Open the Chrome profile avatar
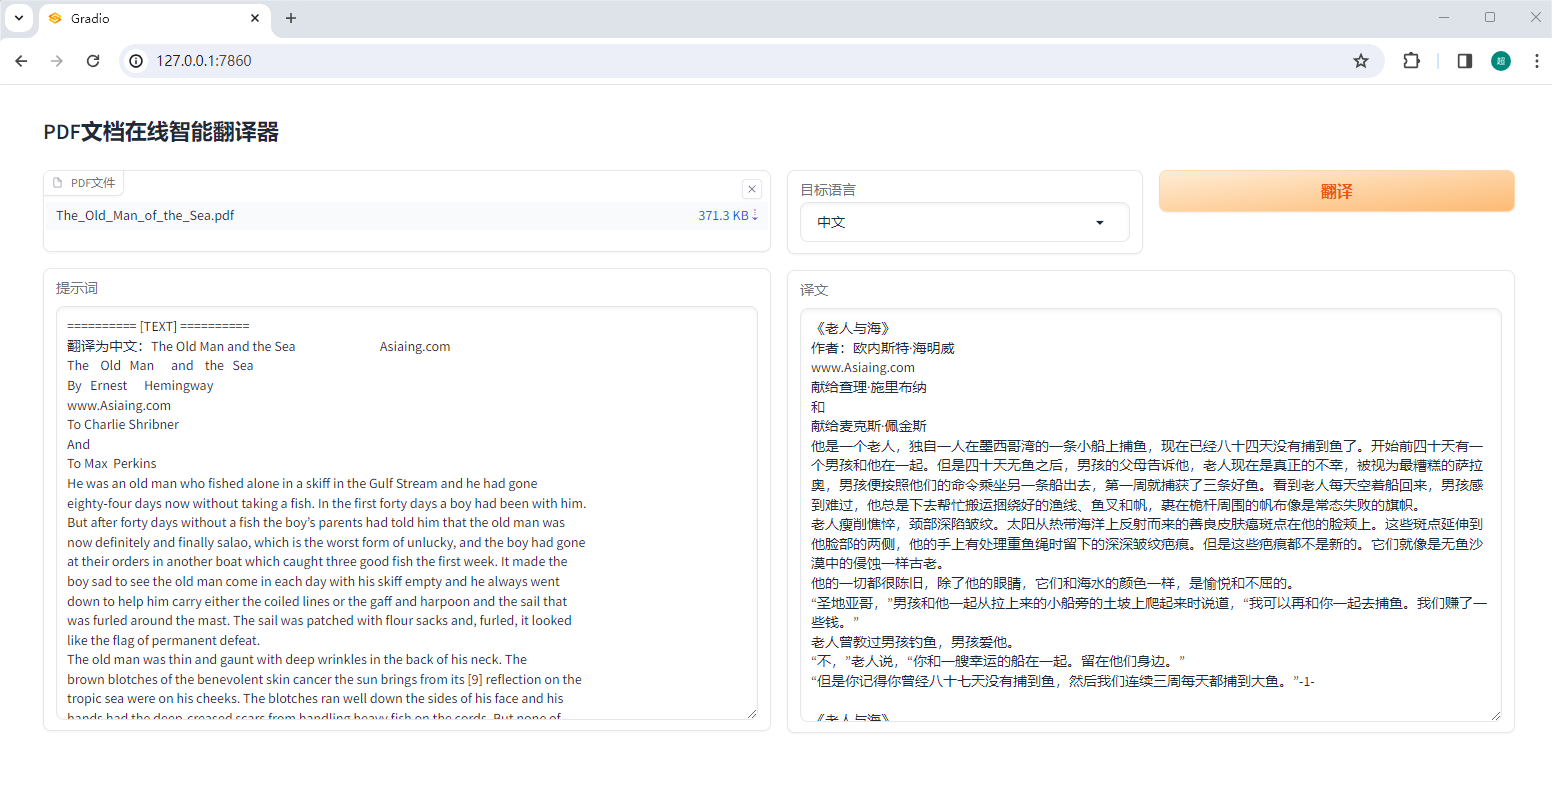This screenshot has height=785, width=1552. (1501, 61)
